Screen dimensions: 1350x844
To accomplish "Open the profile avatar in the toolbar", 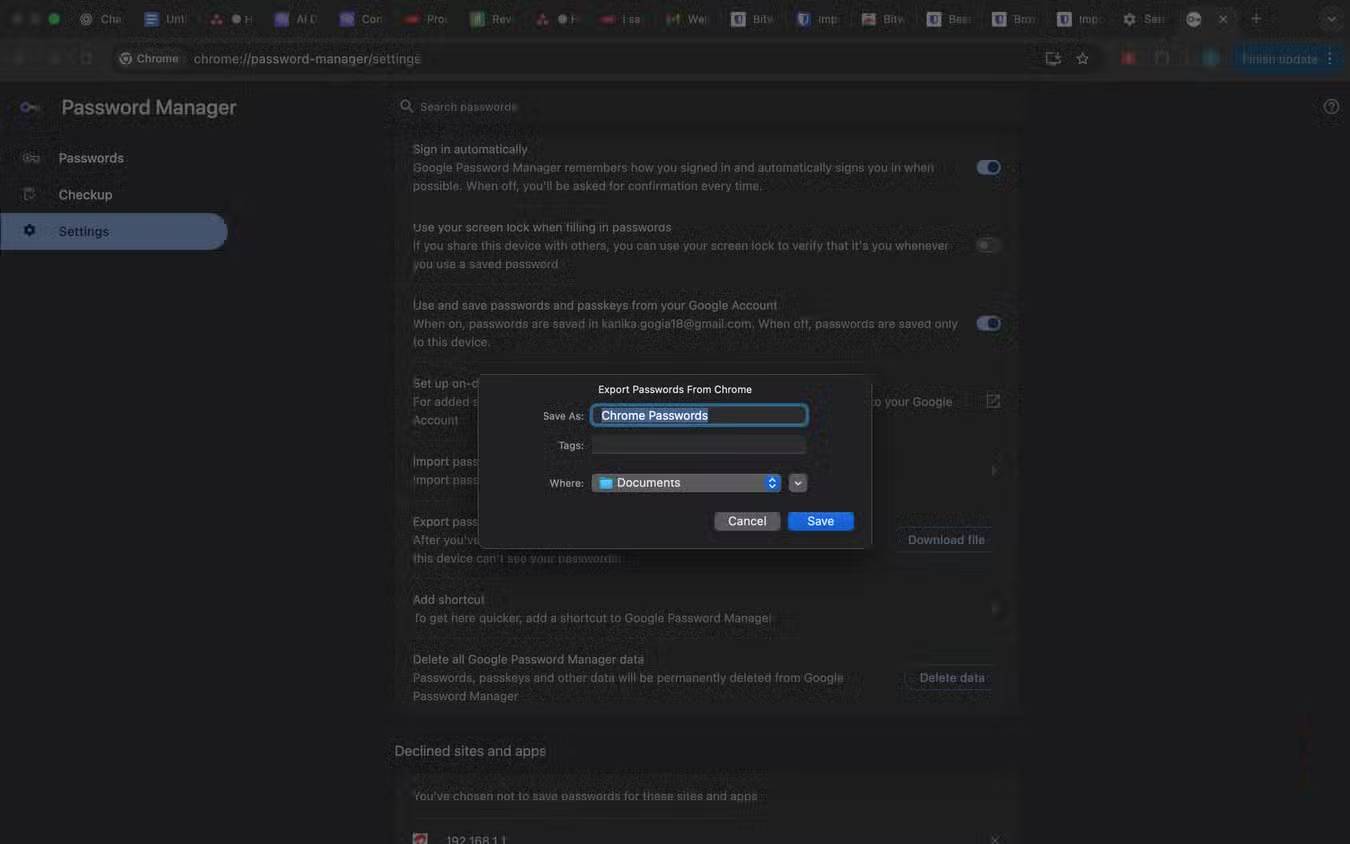I will coord(1210,59).
